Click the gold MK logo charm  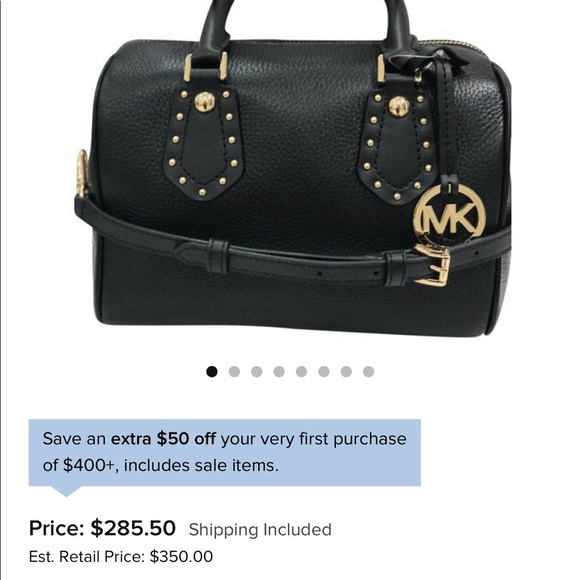coord(449,215)
